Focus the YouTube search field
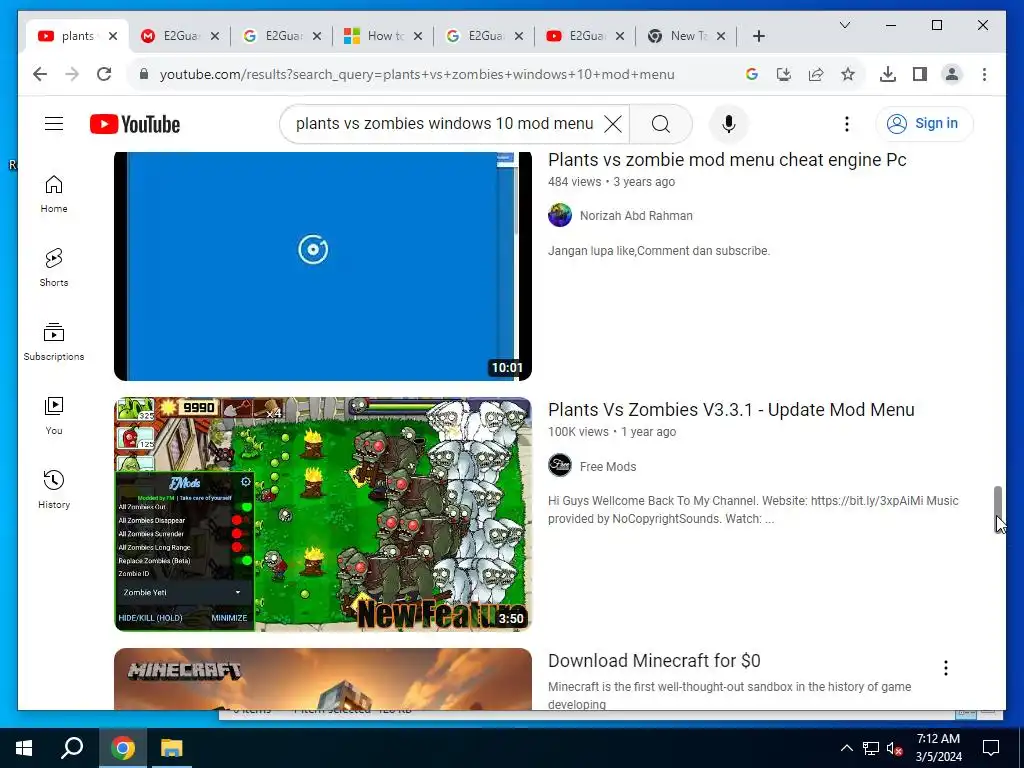Viewport: 1024px width, 768px height. click(x=445, y=123)
